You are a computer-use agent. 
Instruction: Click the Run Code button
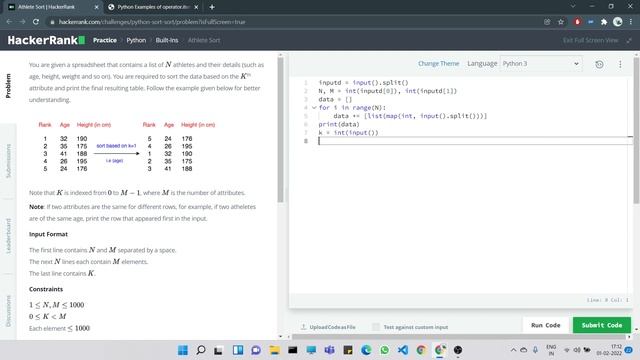tap(545, 325)
